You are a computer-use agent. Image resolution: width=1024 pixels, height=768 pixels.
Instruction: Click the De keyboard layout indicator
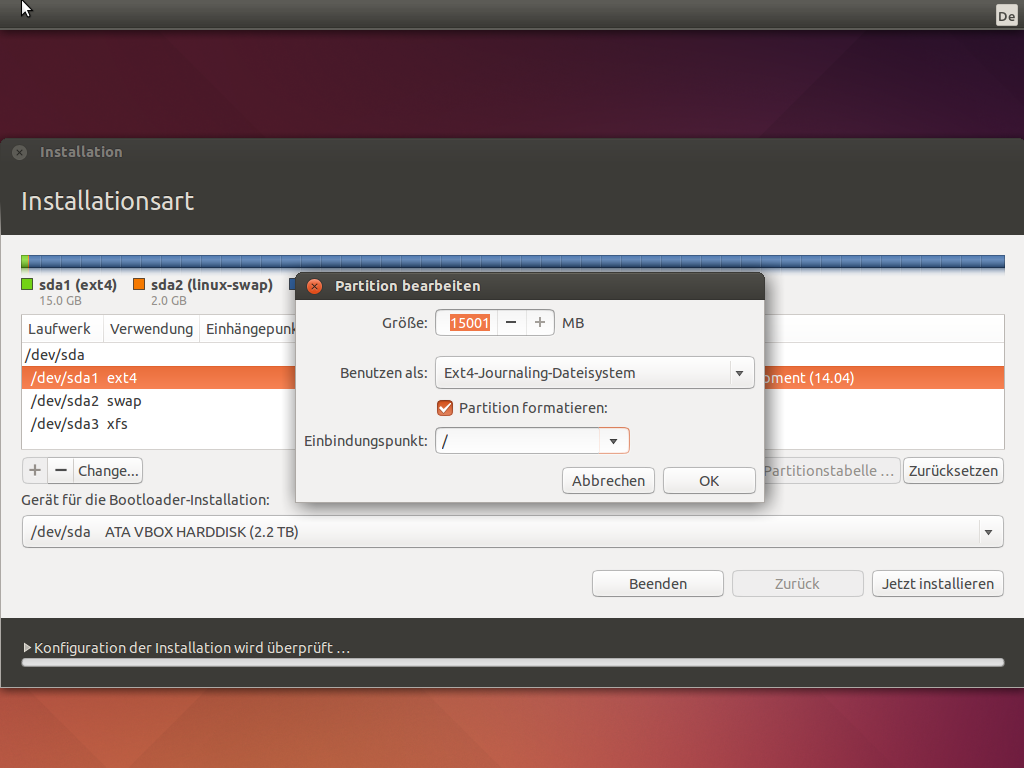(x=1006, y=16)
